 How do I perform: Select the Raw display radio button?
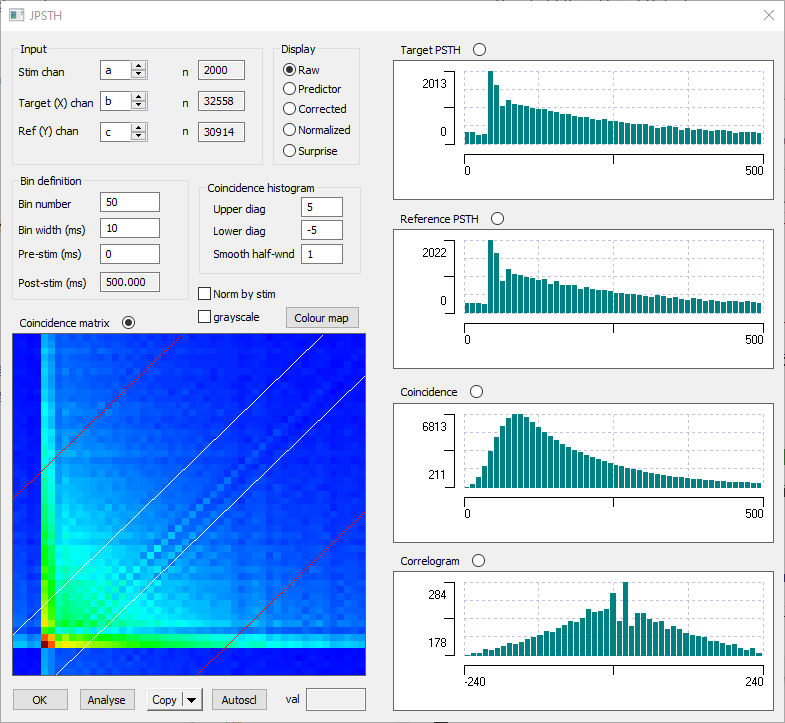point(290,70)
